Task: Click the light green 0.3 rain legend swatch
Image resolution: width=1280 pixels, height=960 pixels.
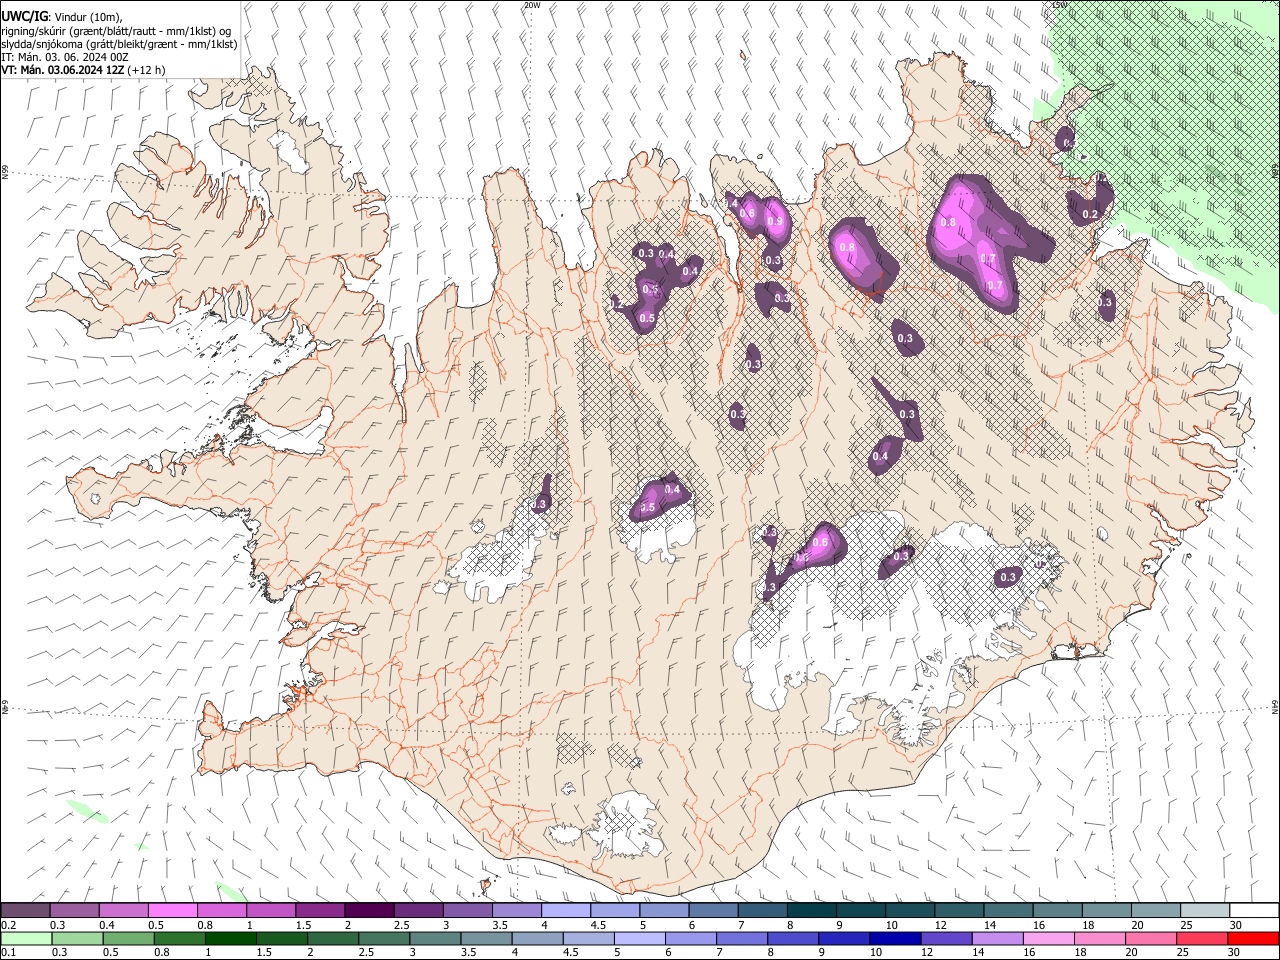Action: click(78, 939)
